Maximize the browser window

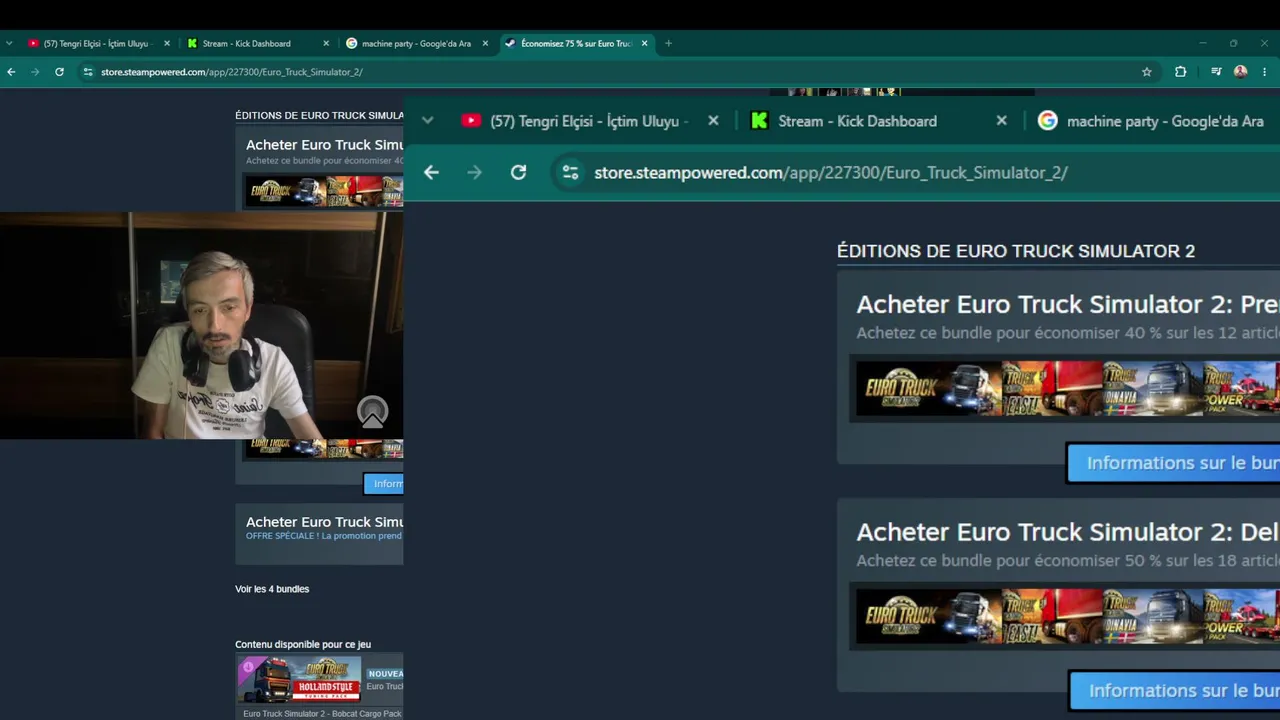coord(1234,43)
